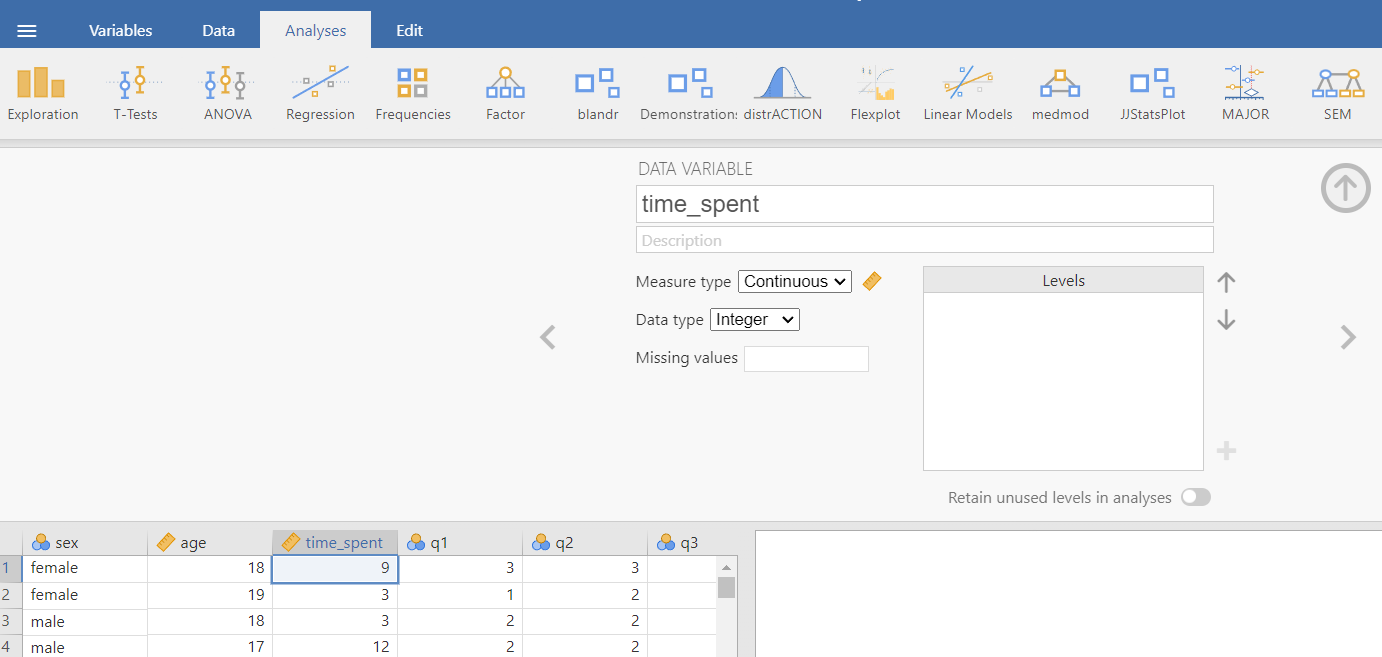Launch the distrACTION module
Image resolution: width=1382 pixels, height=657 pixels.
[782, 94]
